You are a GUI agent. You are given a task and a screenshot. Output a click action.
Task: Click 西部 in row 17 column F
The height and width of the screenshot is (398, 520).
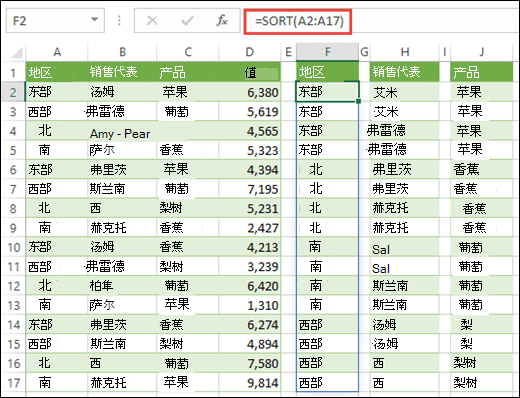coord(311,382)
